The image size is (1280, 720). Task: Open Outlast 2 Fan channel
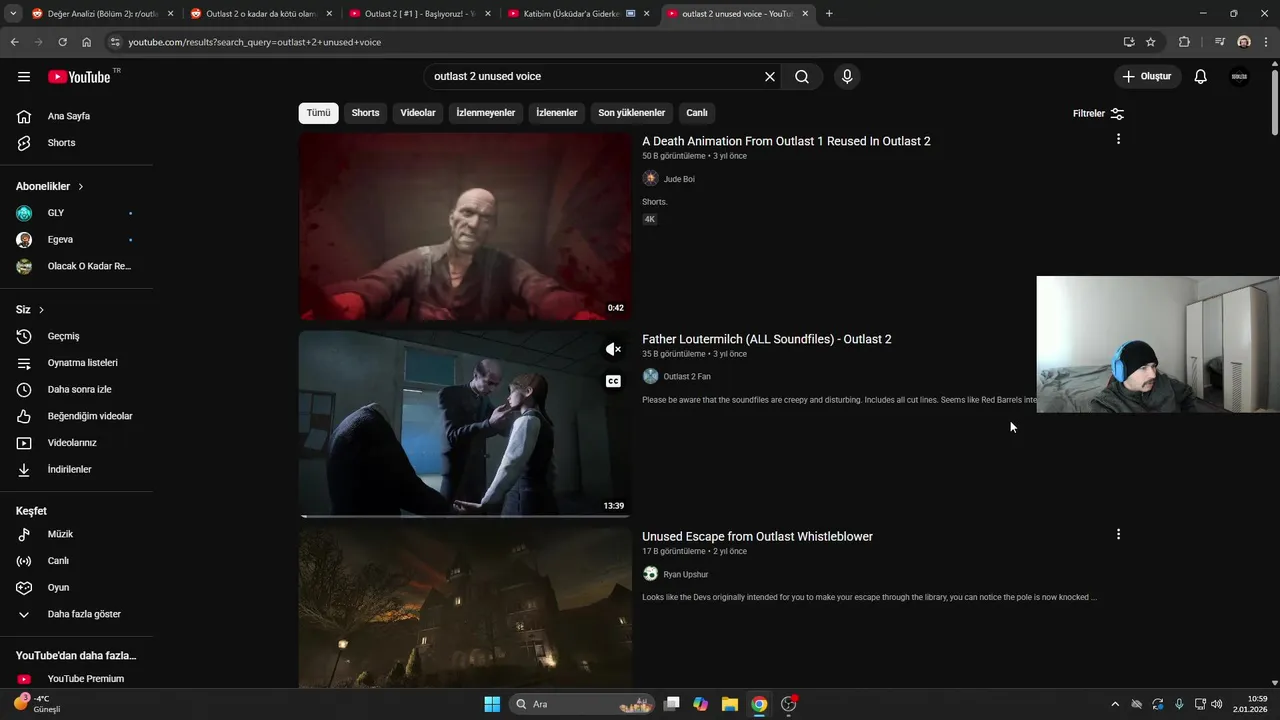(687, 376)
